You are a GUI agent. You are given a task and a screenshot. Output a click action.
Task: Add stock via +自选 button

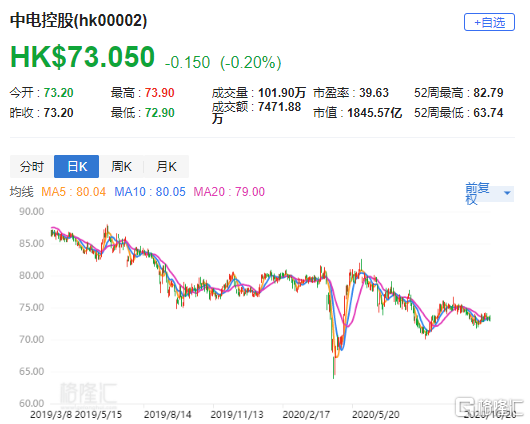[489, 22]
